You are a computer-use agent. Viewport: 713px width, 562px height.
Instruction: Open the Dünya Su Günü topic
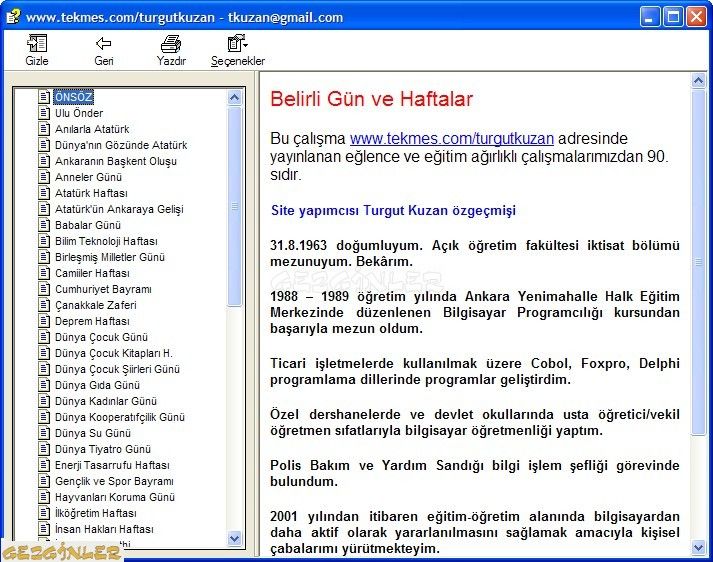tap(92, 433)
